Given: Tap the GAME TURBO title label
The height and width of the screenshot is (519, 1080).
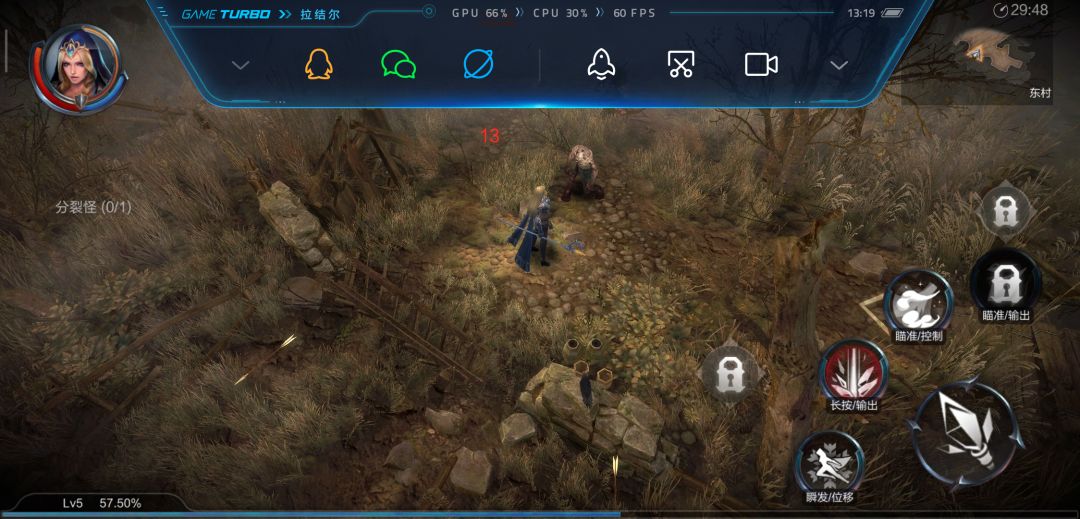Looking at the screenshot, I should pyautogui.click(x=226, y=14).
